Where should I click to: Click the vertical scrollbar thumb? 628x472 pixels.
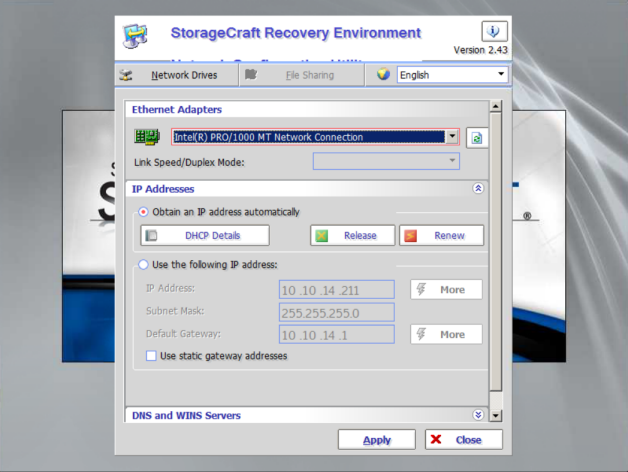click(x=495, y=252)
